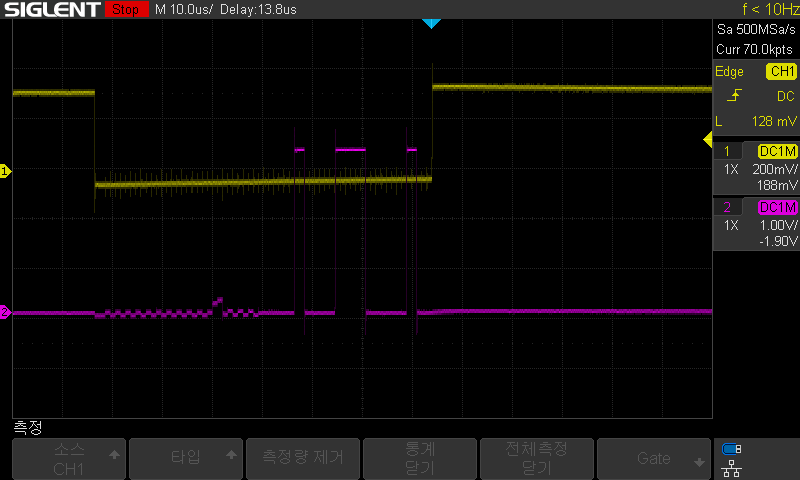Click the Delay:13.8us readout
800x480 pixels.
pos(258,9)
